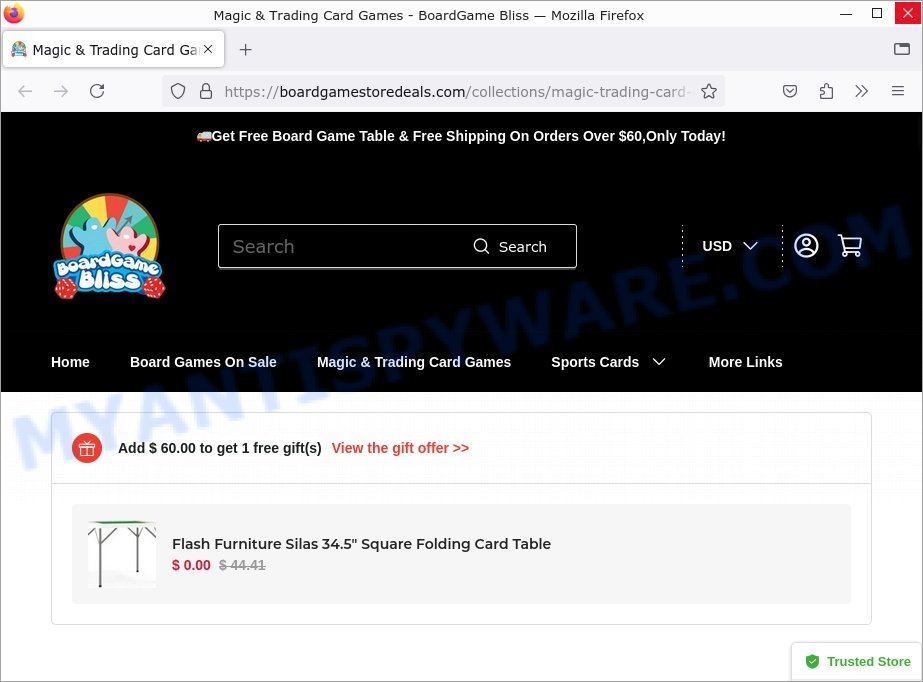Viewport: 923px width, 682px height.
Task: Reload the current page
Action: point(97,91)
